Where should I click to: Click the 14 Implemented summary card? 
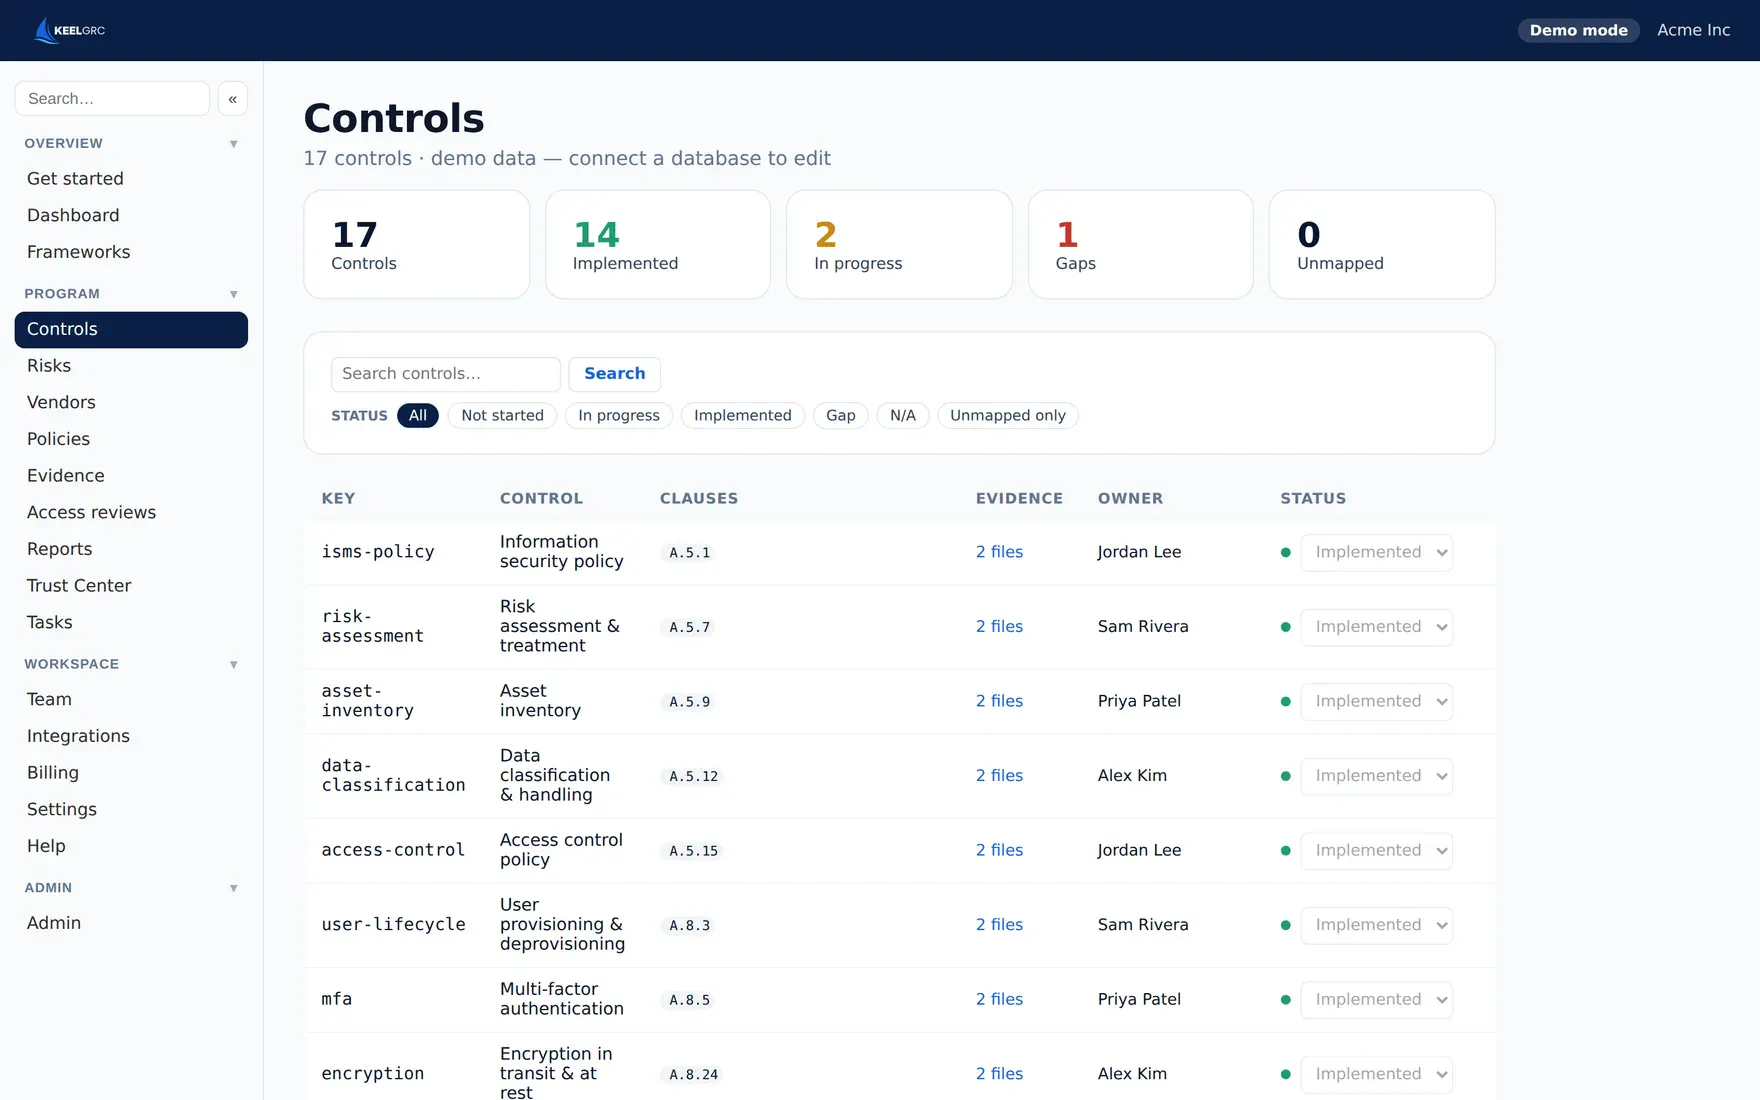coord(658,245)
